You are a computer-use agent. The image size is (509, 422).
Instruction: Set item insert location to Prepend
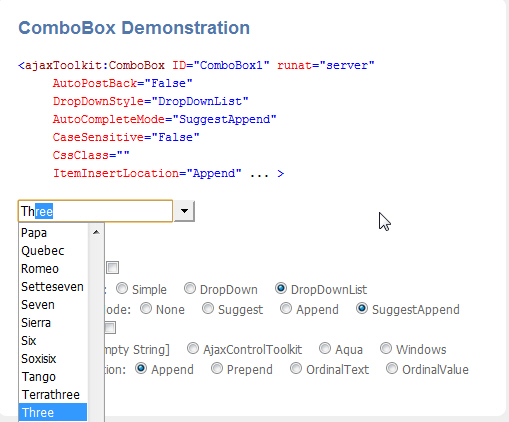(217, 368)
